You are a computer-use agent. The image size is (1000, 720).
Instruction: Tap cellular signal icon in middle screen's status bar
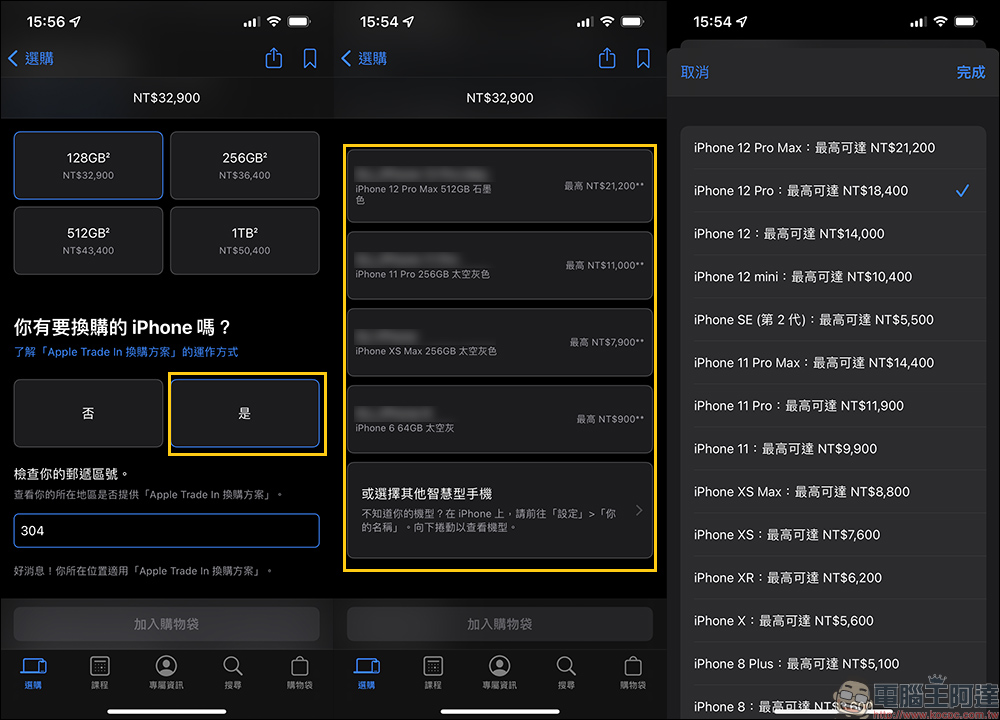(x=585, y=22)
